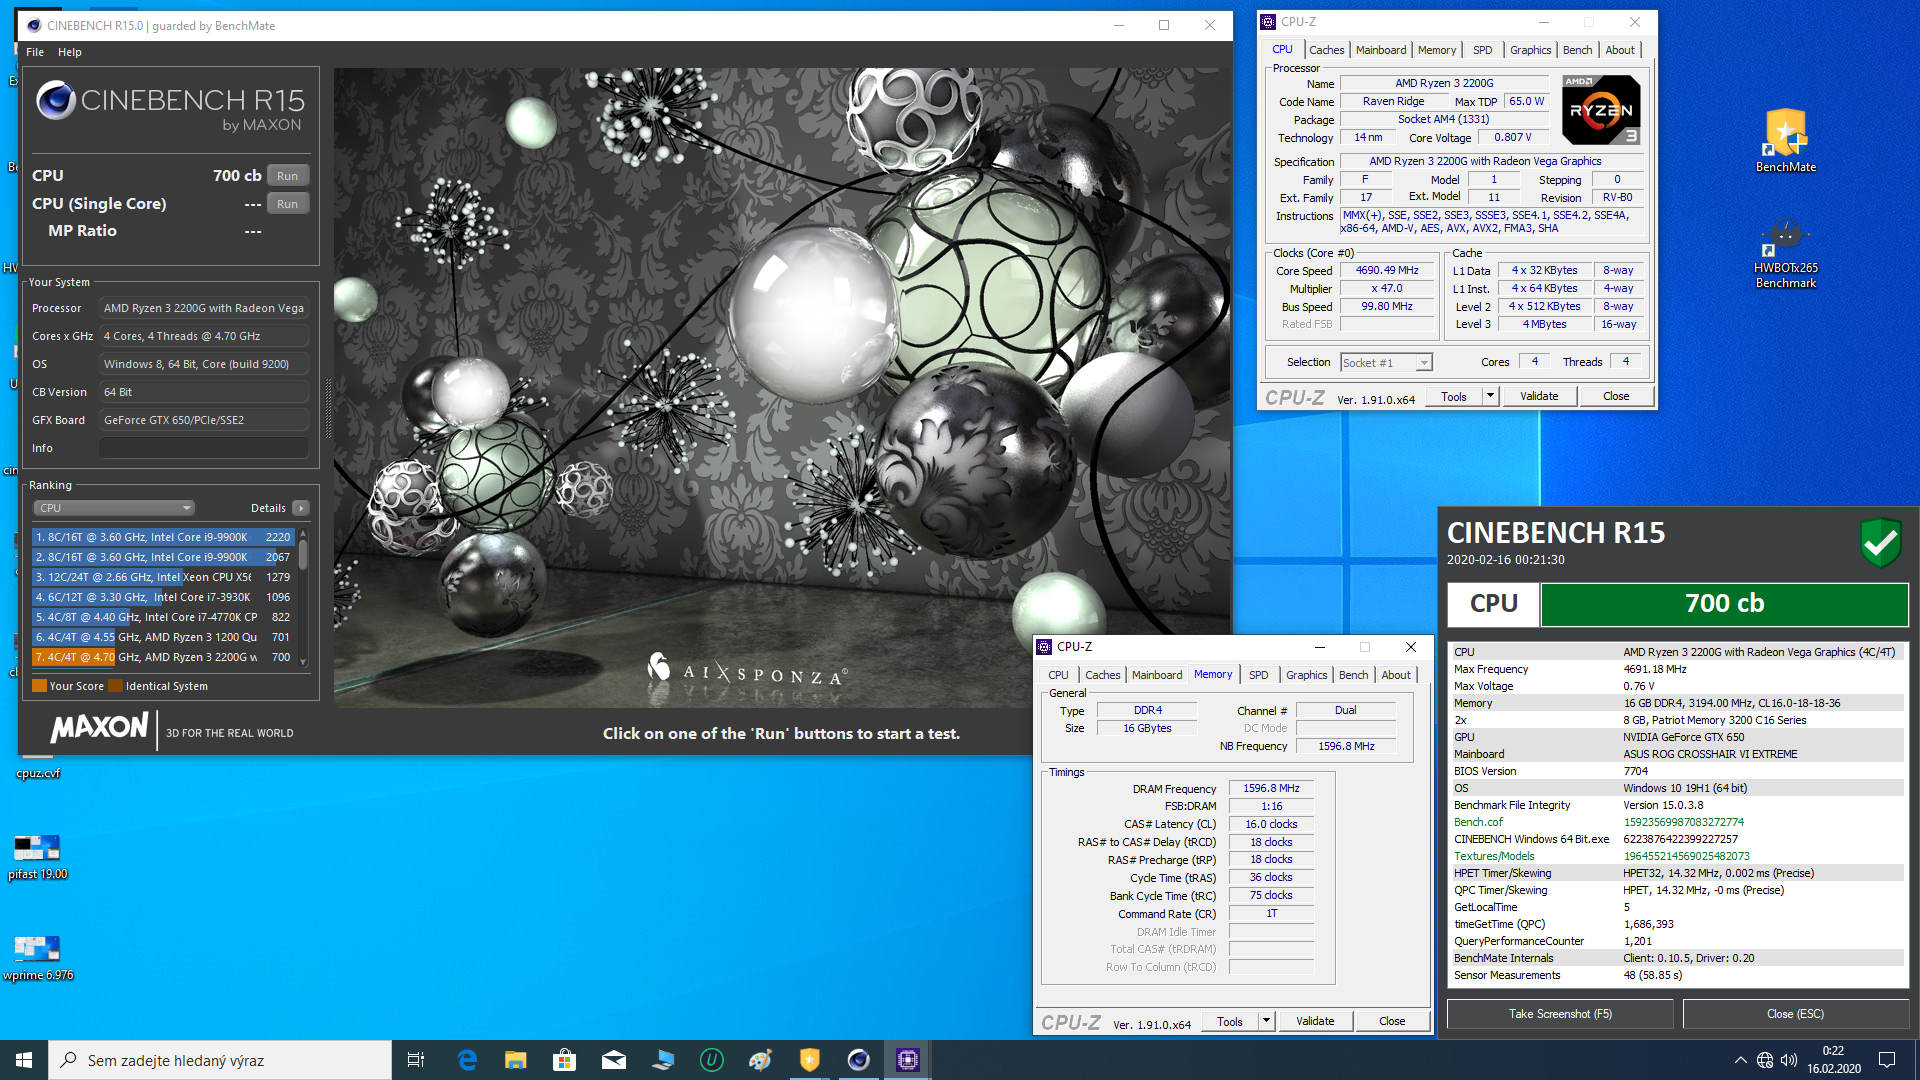Viewport: 1920px width, 1080px height.
Task: Open SPD tab in top CPU-Z
Action: [1483, 50]
